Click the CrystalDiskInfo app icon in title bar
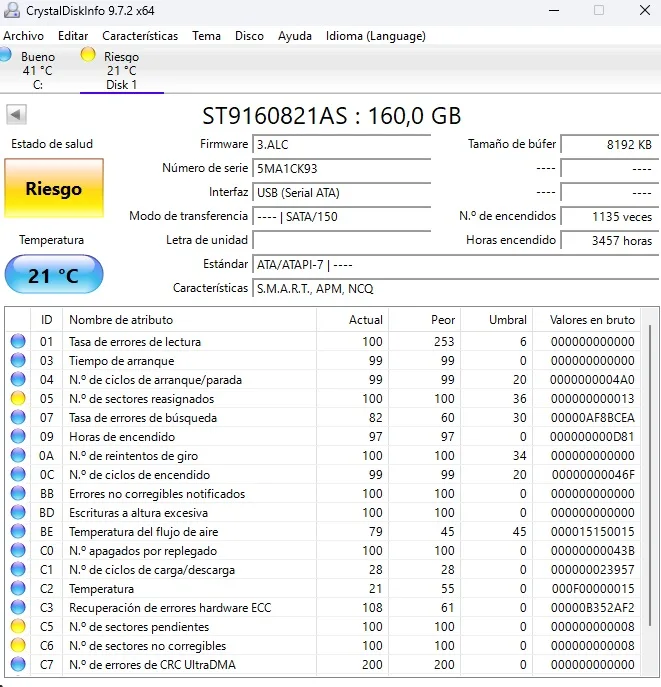The height and width of the screenshot is (687, 661). tap(11, 11)
